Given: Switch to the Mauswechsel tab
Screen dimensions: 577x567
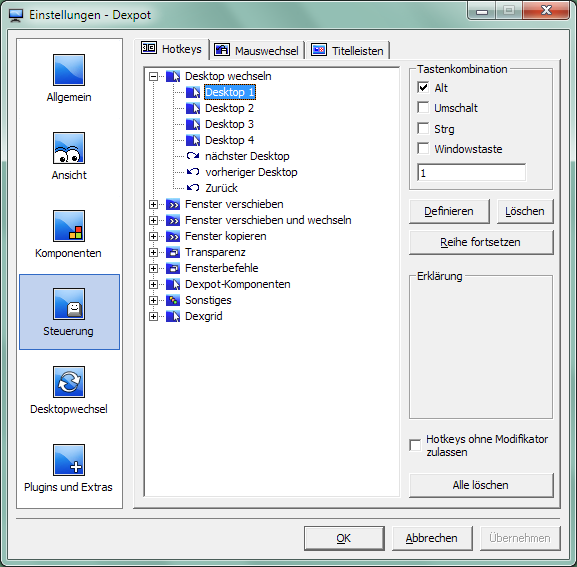Looking at the screenshot, I should click(x=258, y=50).
